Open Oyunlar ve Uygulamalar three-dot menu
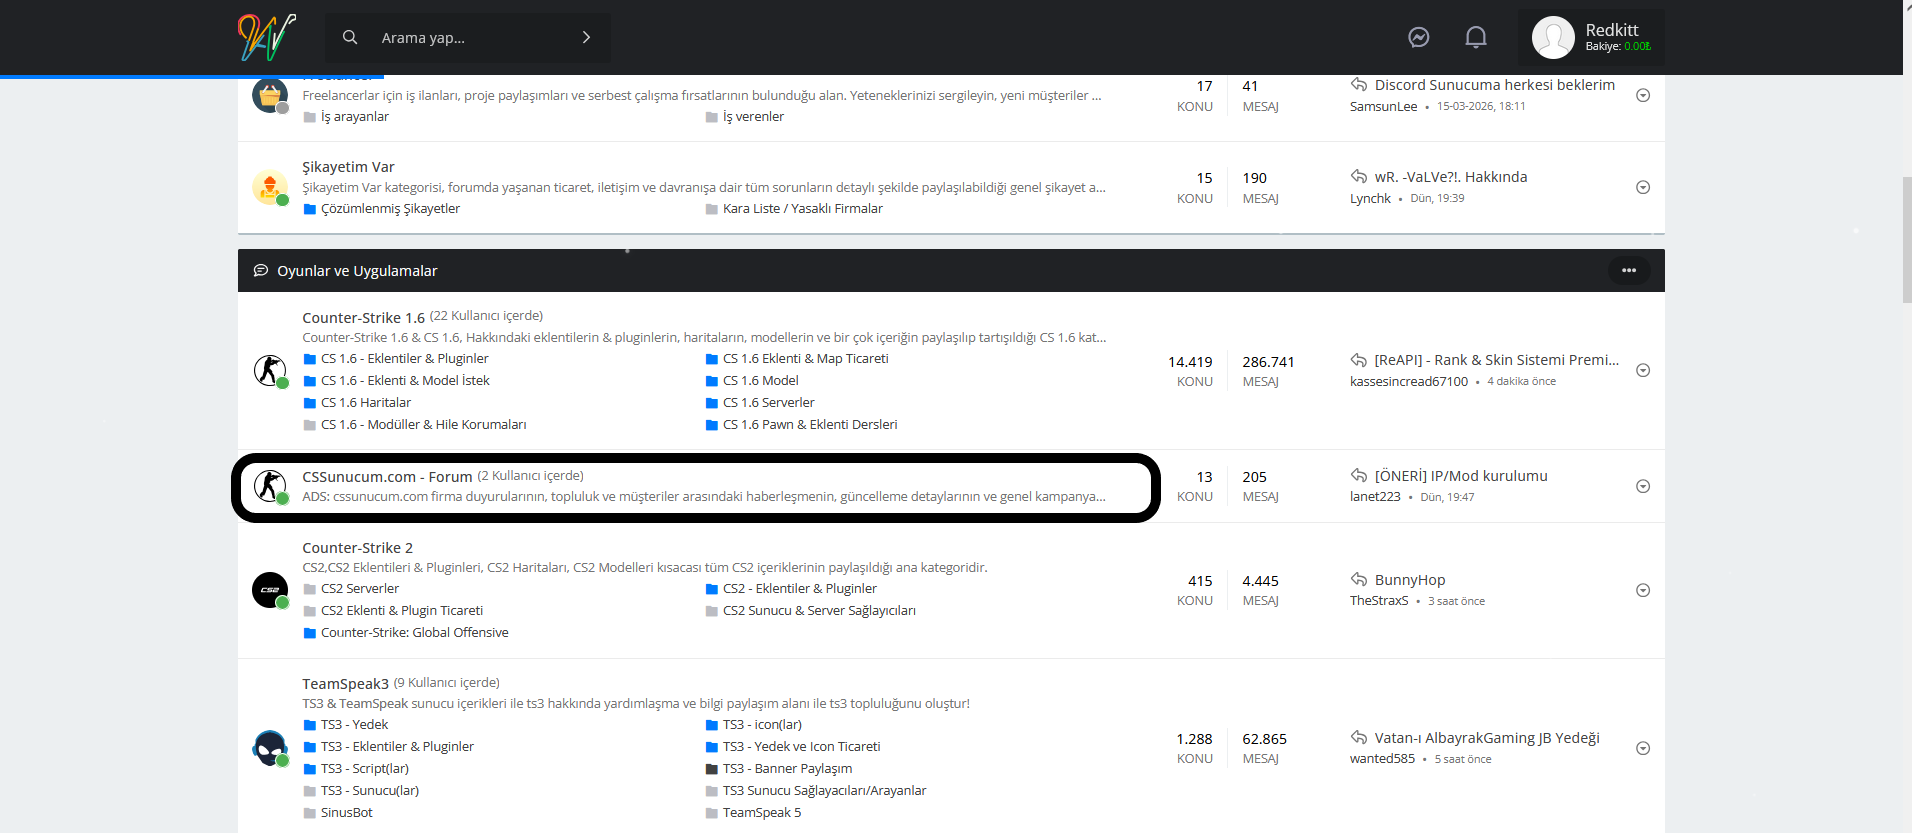 coord(1629,270)
